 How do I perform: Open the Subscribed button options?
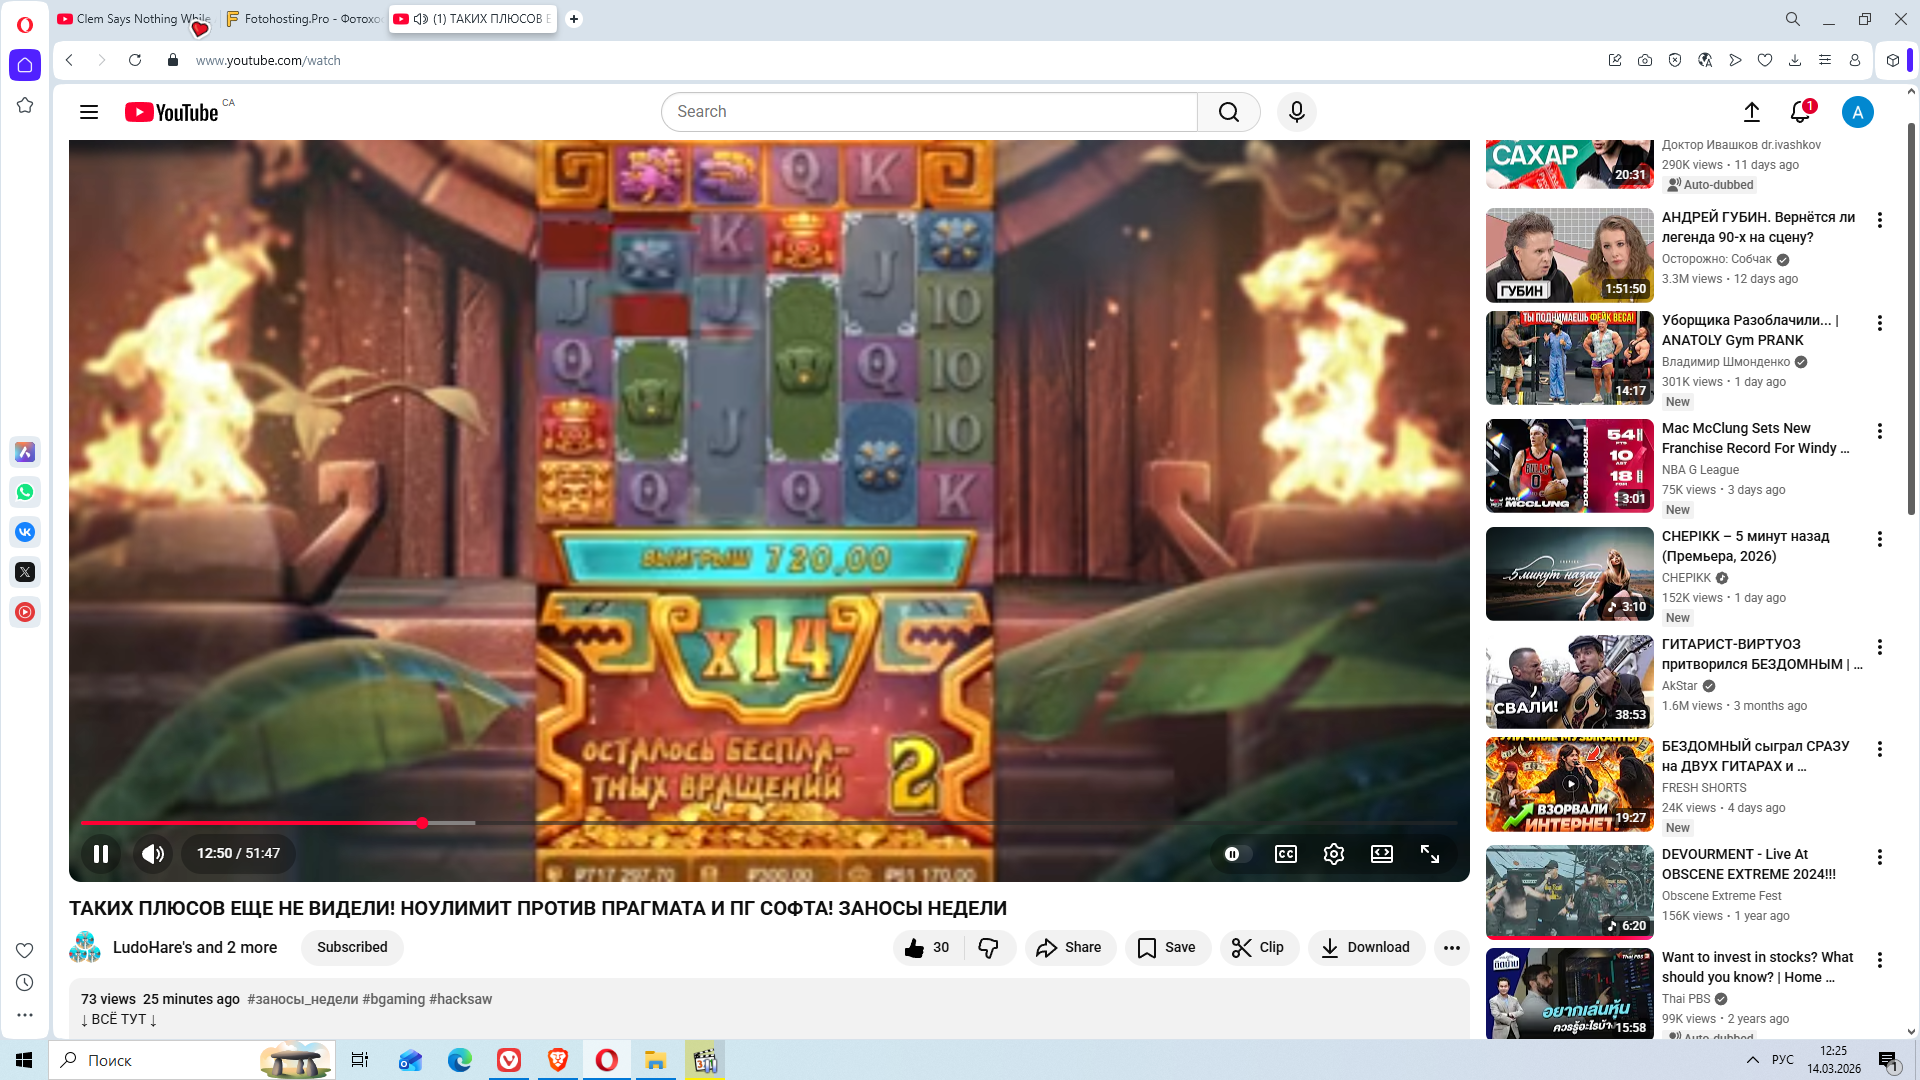pos(352,948)
